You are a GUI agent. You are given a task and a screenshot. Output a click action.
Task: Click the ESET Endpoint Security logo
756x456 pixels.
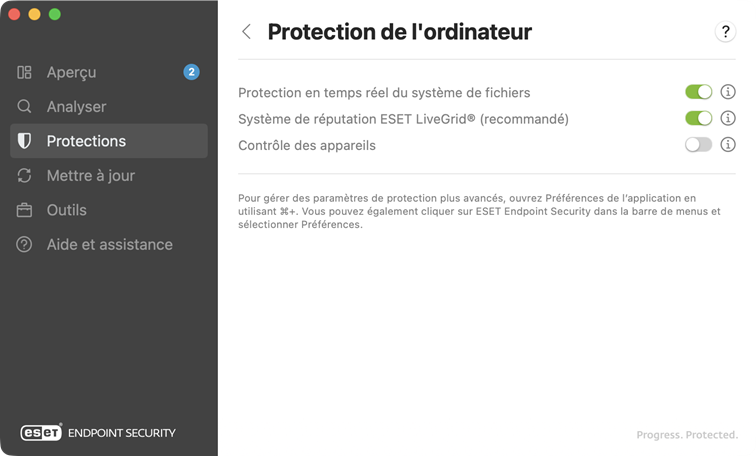point(98,433)
